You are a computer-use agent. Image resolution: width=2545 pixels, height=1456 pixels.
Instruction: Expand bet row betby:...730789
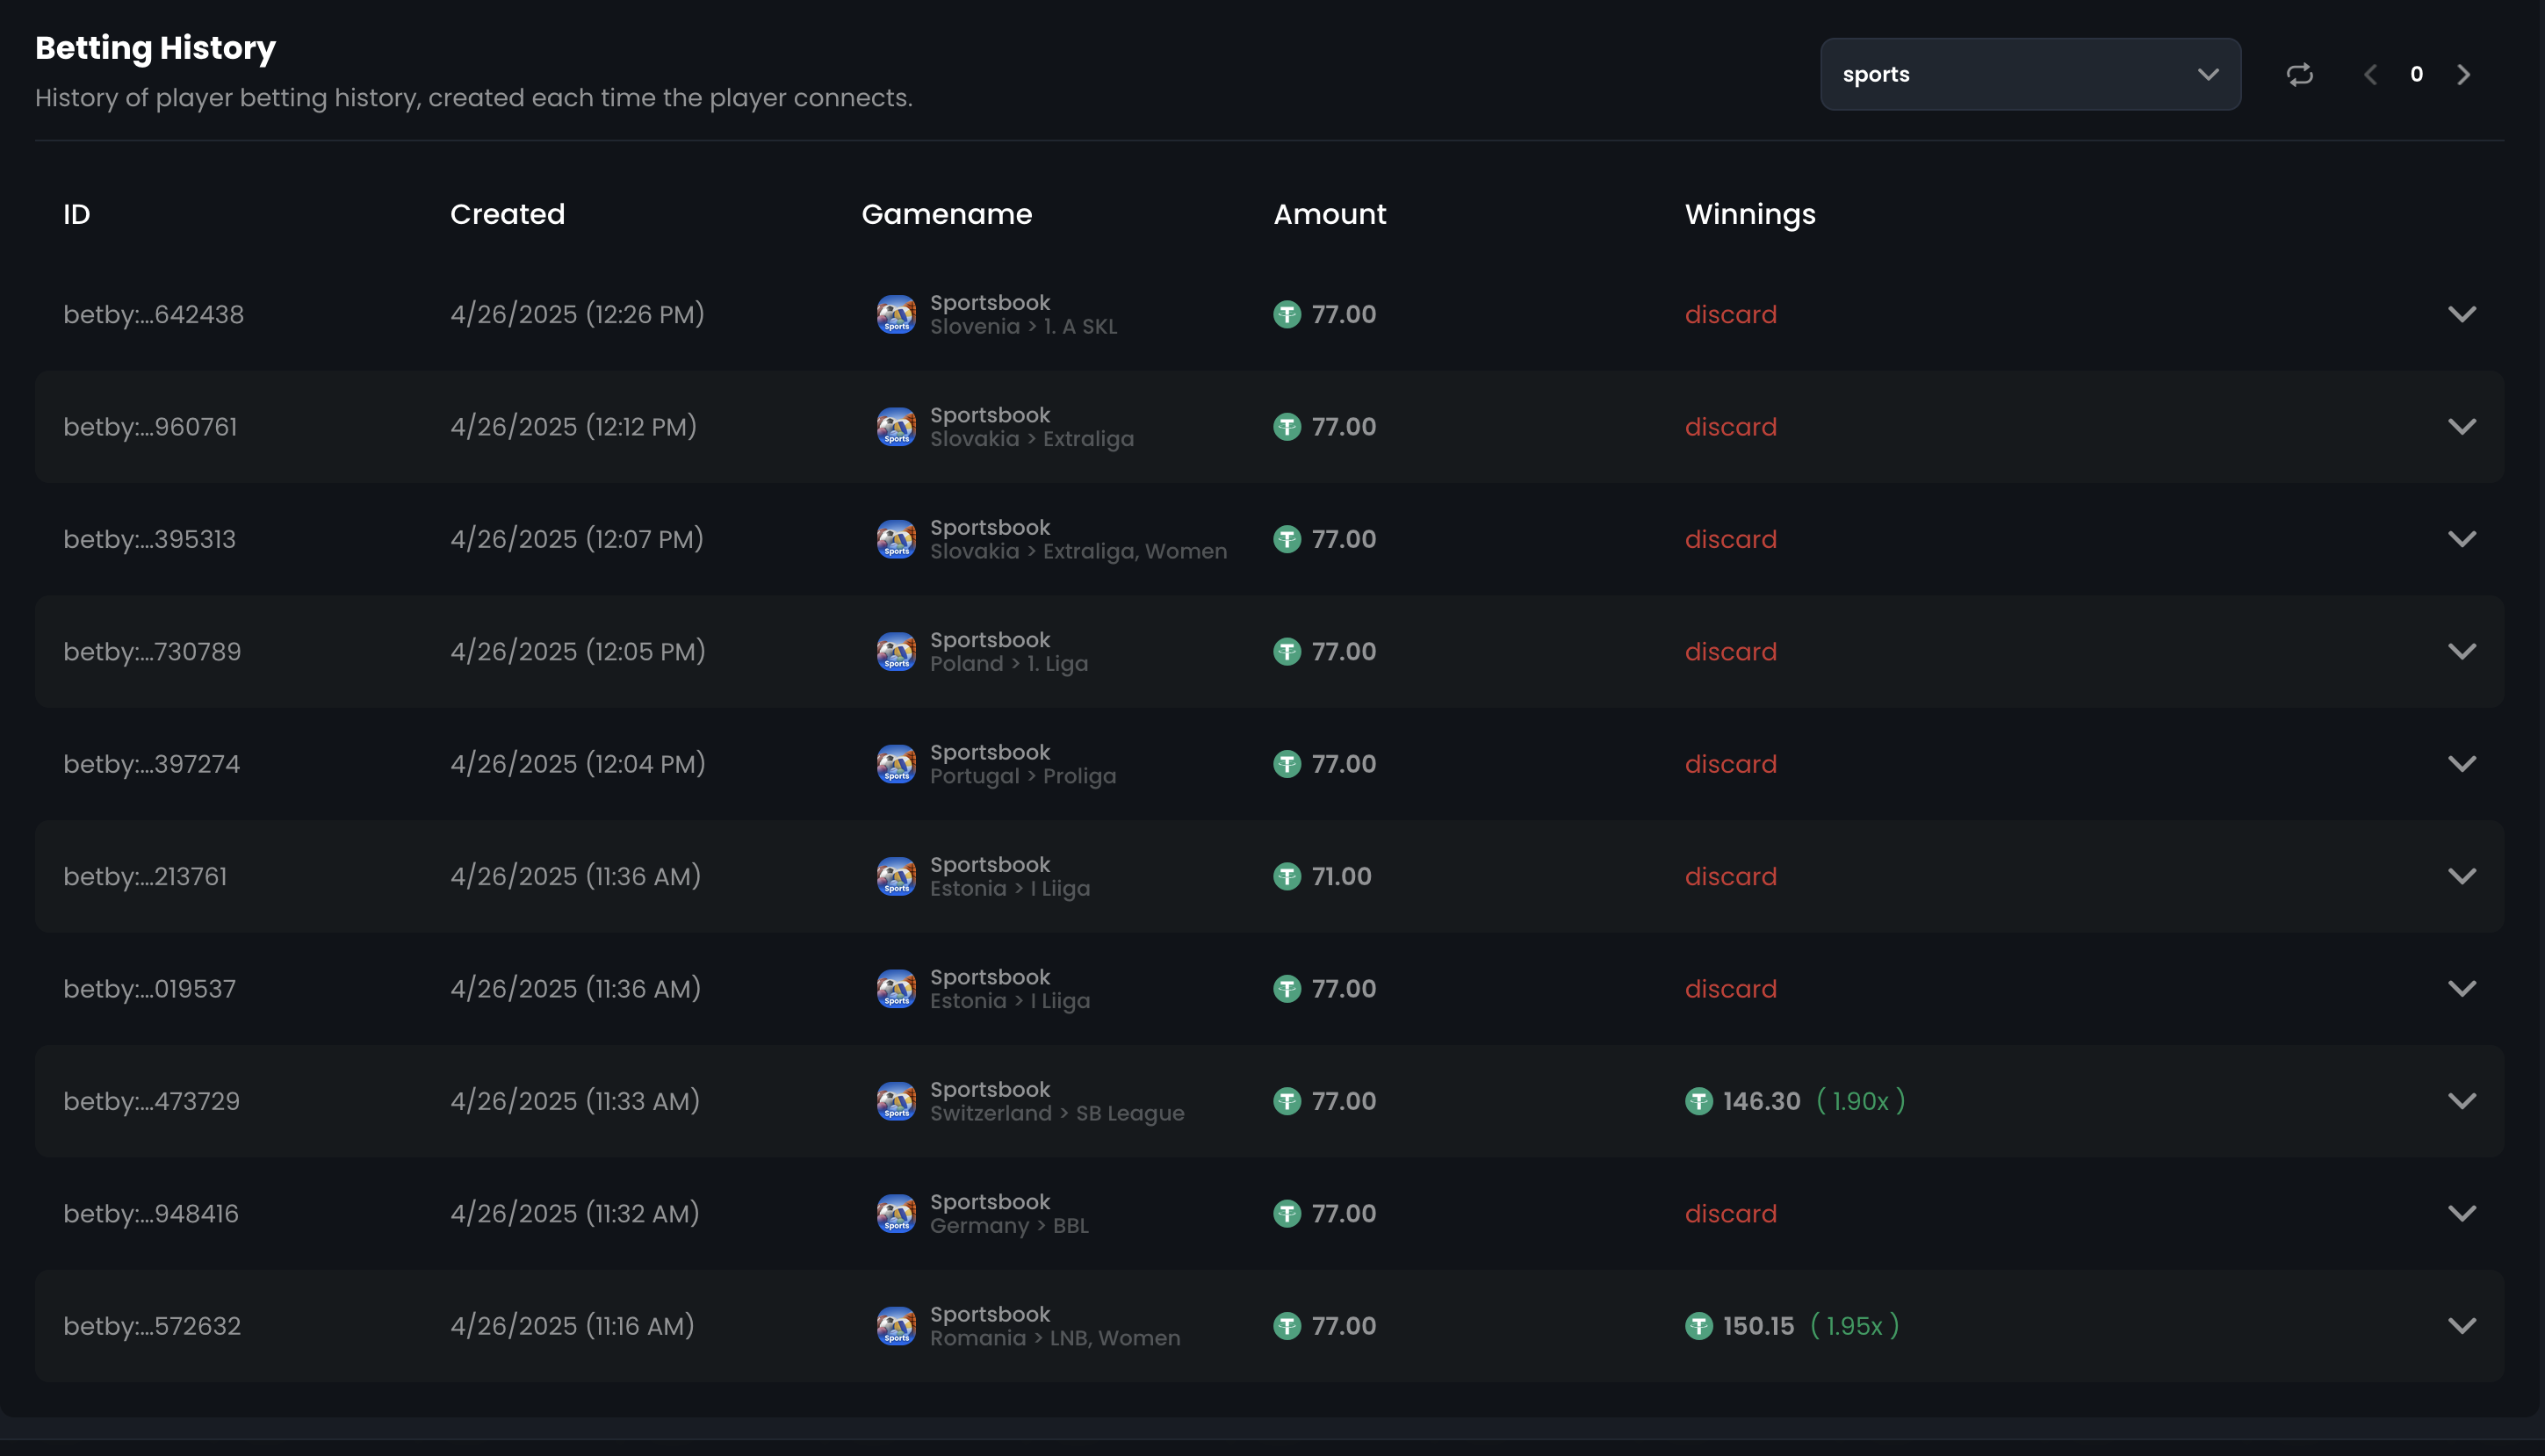[2462, 651]
